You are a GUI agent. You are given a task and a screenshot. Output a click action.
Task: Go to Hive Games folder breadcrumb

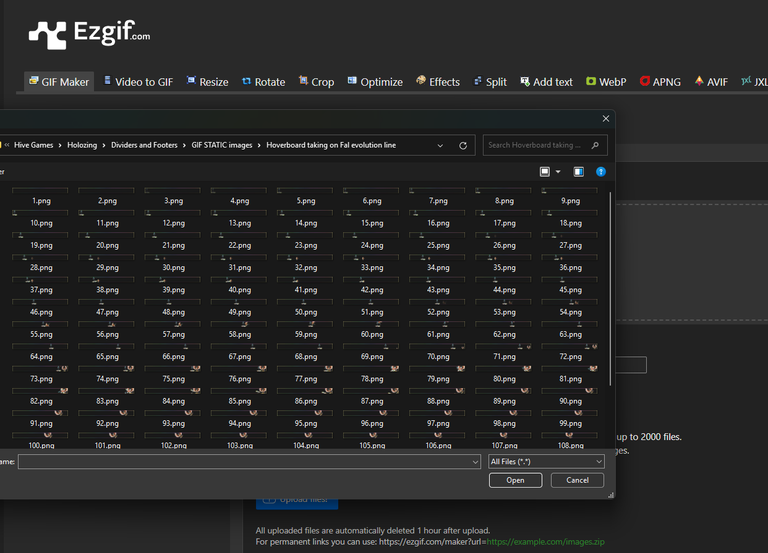click(33, 145)
